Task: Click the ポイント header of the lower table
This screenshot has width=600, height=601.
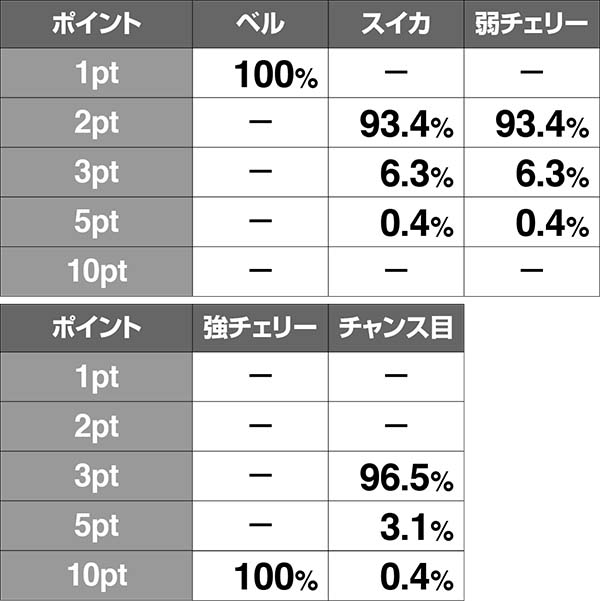Action: (x=96, y=327)
